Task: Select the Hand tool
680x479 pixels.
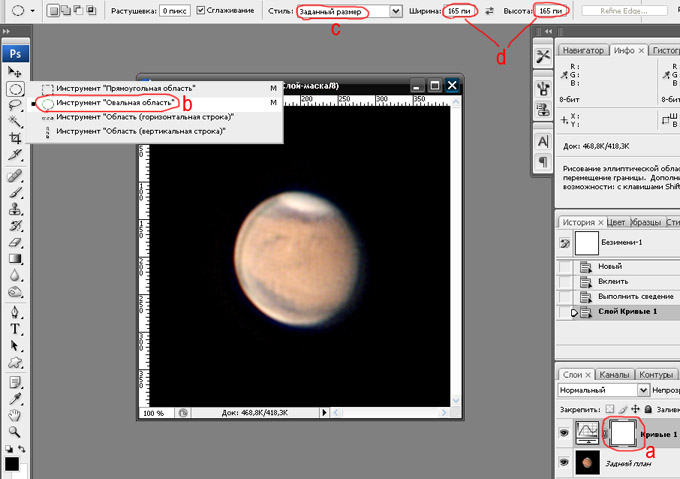Action: point(14,414)
